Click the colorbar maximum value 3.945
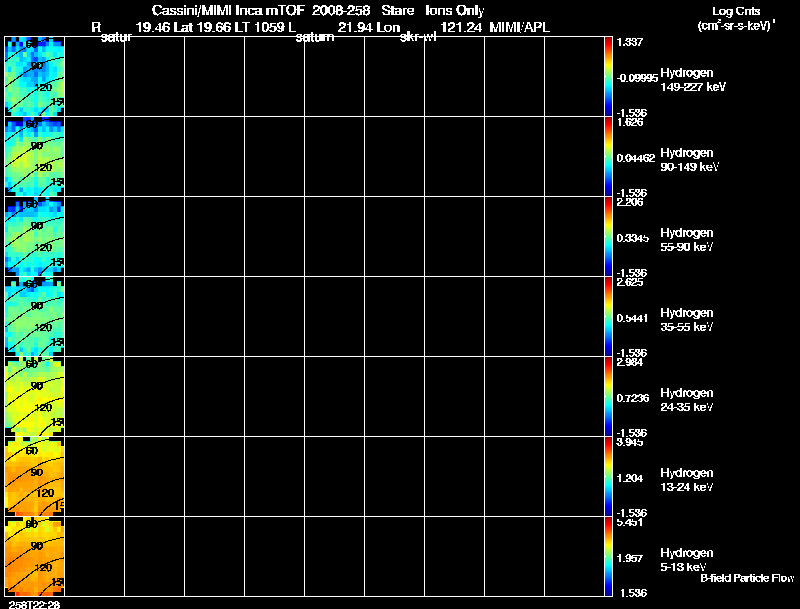 [x=630, y=442]
